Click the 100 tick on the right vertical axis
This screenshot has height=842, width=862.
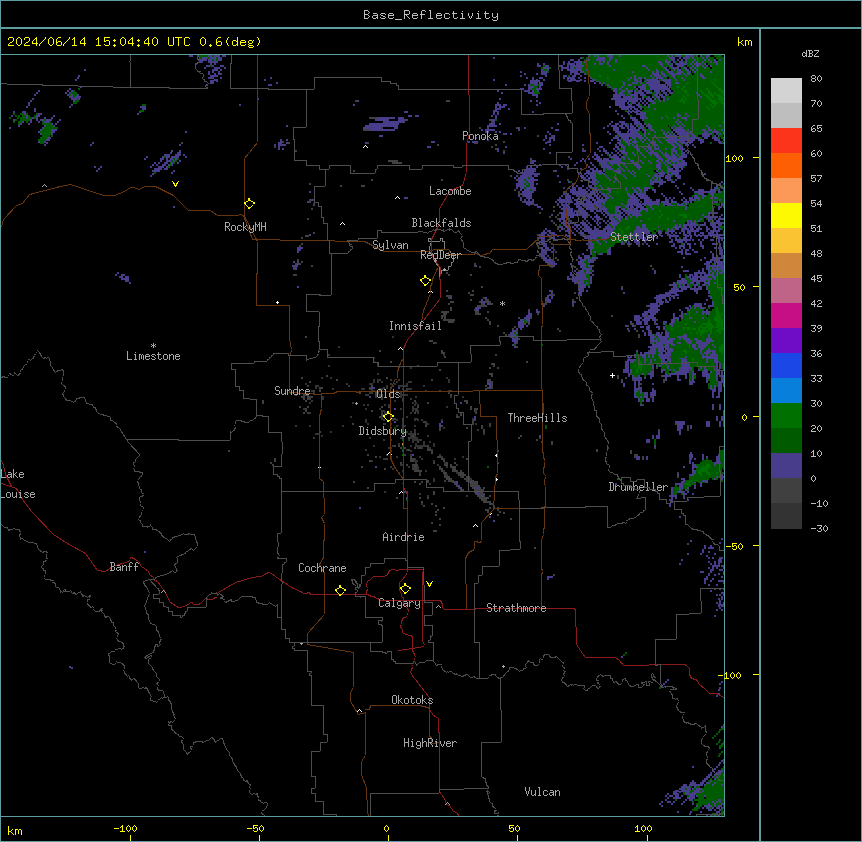click(x=734, y=158)
